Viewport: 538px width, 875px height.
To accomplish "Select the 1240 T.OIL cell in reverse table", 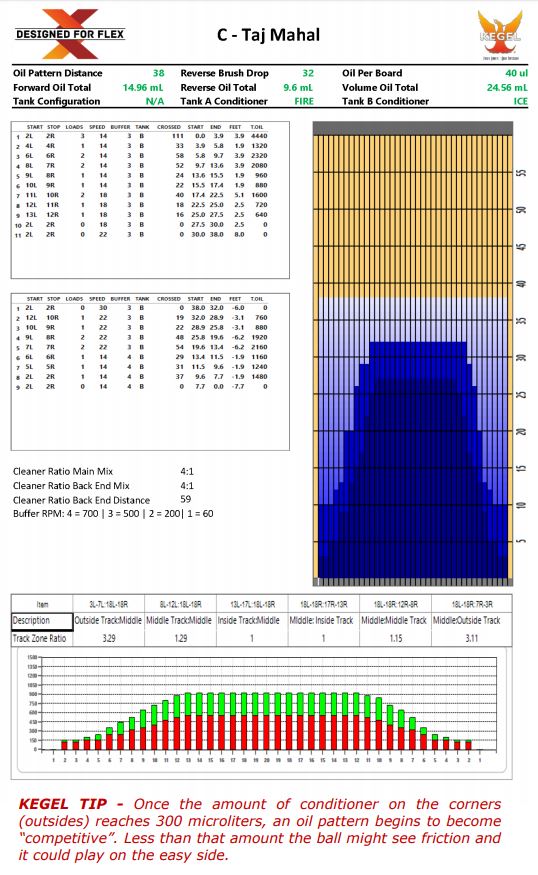I will [259, 367].
